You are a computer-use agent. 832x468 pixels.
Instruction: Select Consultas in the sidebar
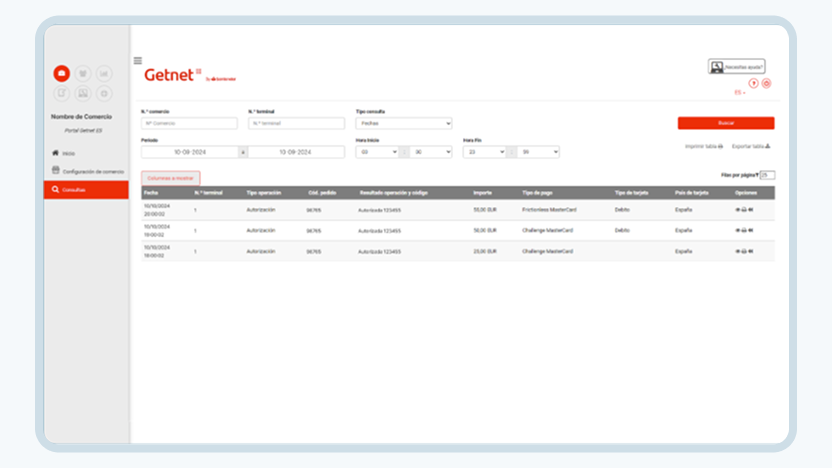point(86,189)
